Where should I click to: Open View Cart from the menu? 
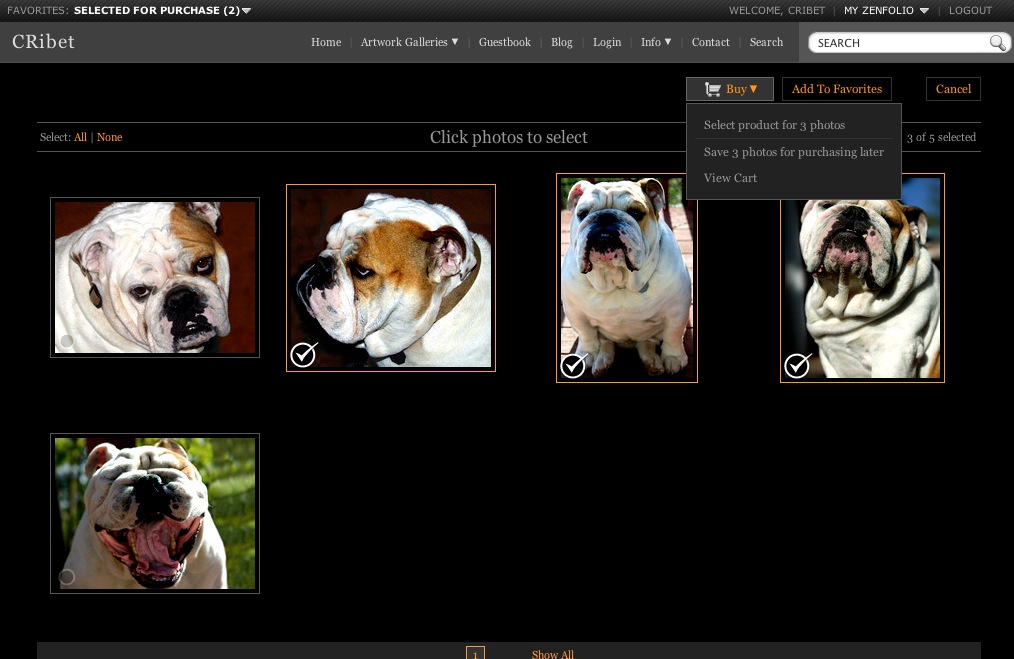click(730, 177)
